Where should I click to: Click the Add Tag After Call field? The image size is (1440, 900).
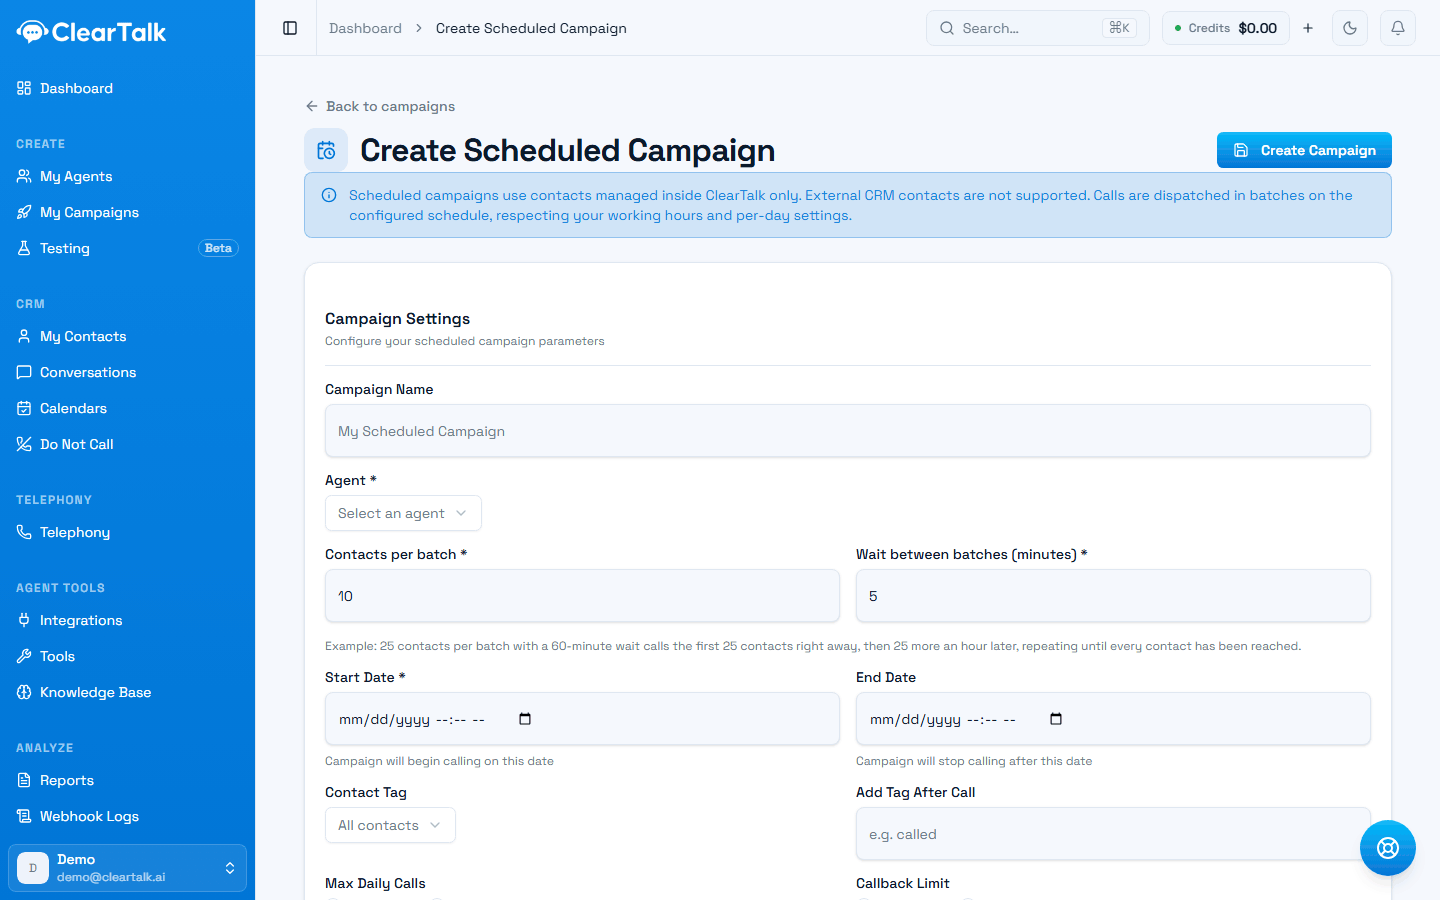1113,834
